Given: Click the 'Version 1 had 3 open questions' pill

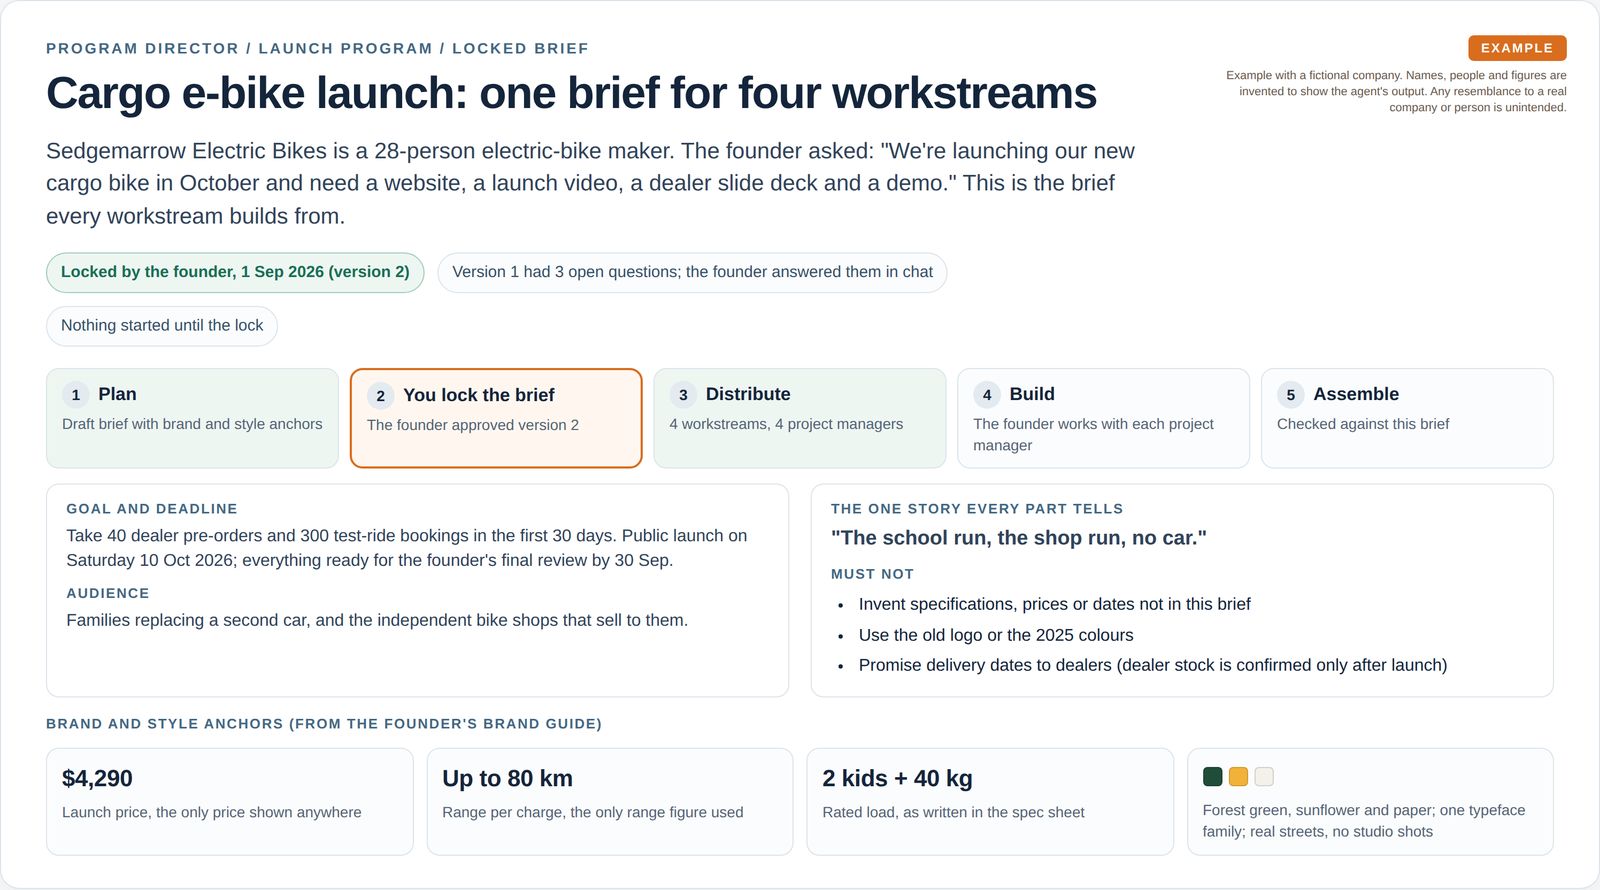Looking at the screenshot, I should (x=692, y=272).
